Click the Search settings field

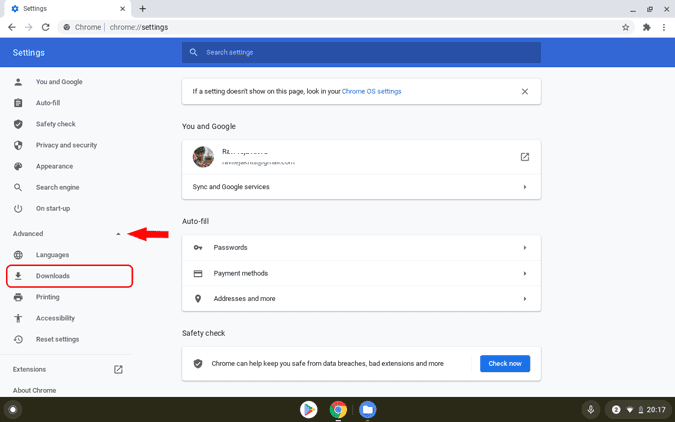tap(361, 52)
